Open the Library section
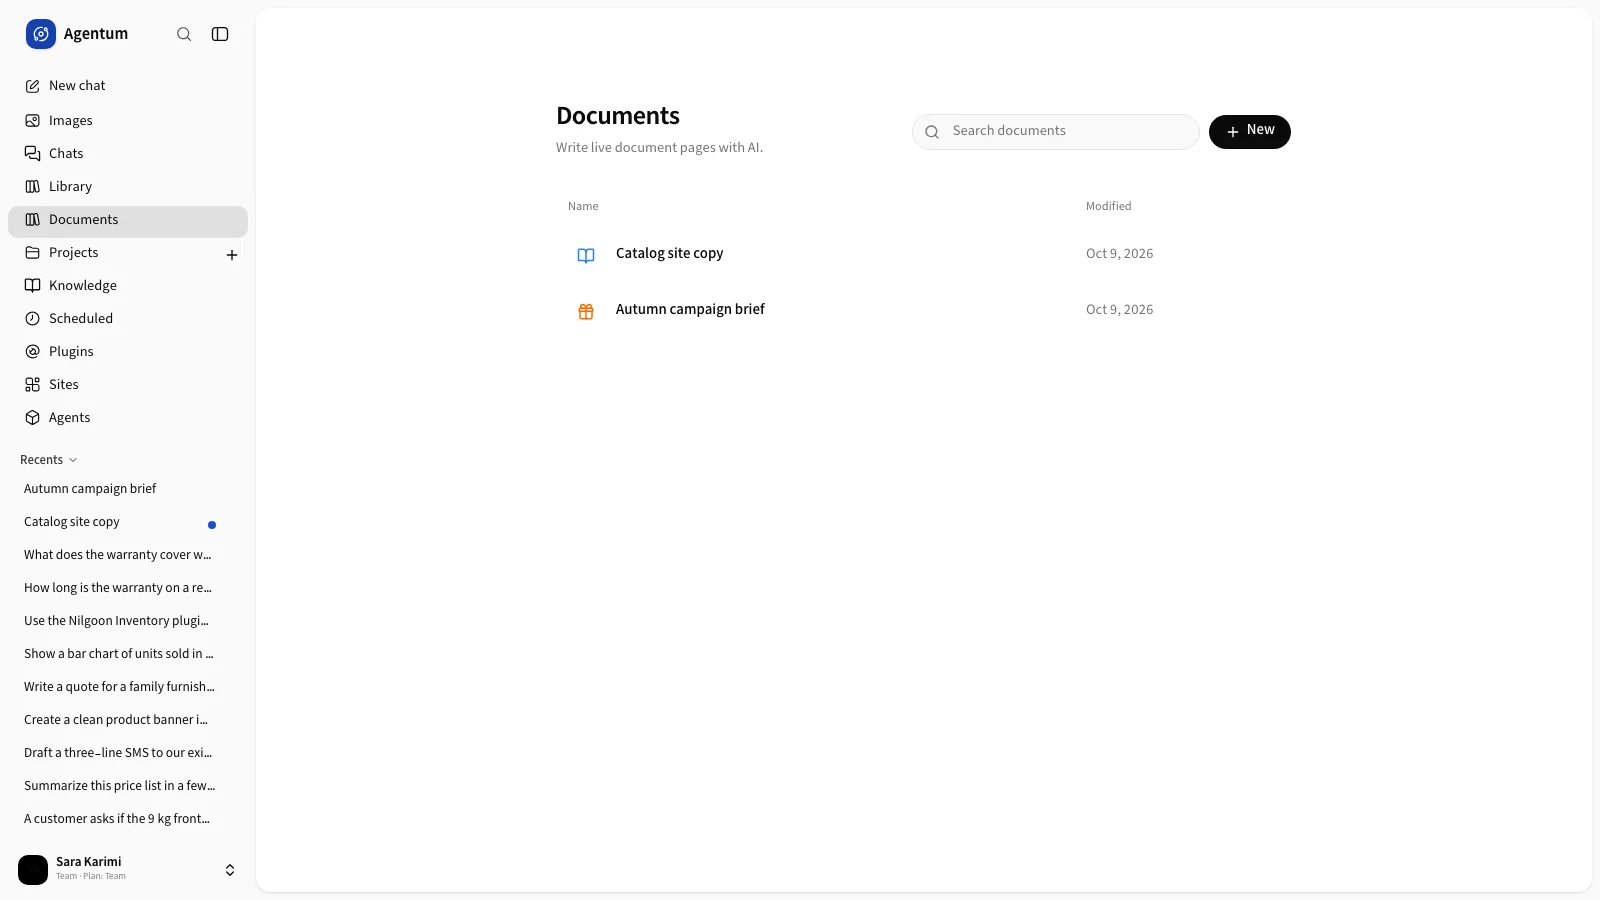1600x900 pixels. click(x=128, y=187)
